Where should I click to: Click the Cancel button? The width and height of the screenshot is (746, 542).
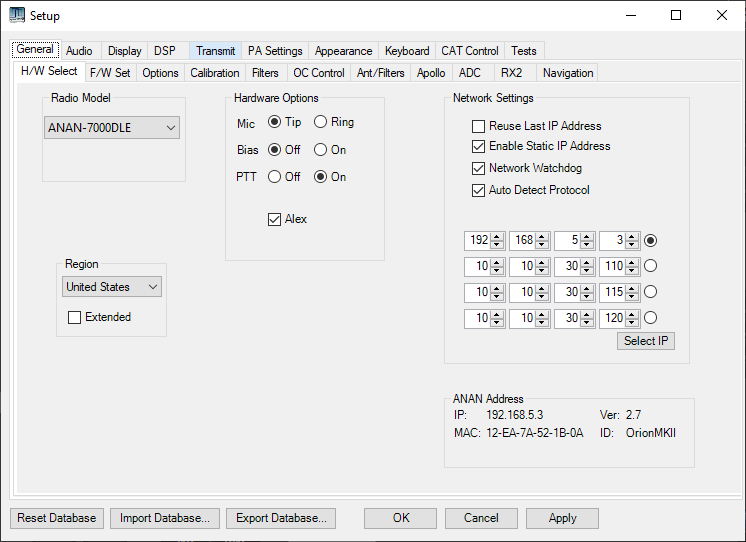(x=481, y=518)
